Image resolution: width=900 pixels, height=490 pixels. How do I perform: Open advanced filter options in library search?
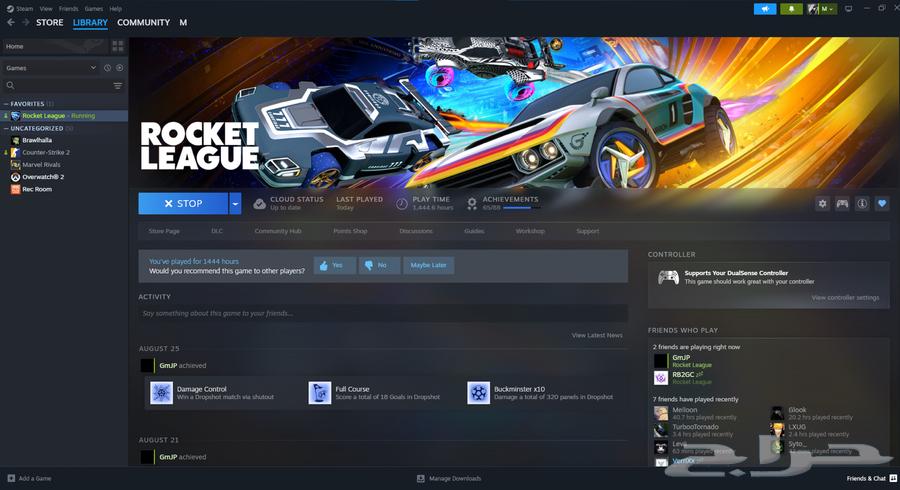(118, 86)
